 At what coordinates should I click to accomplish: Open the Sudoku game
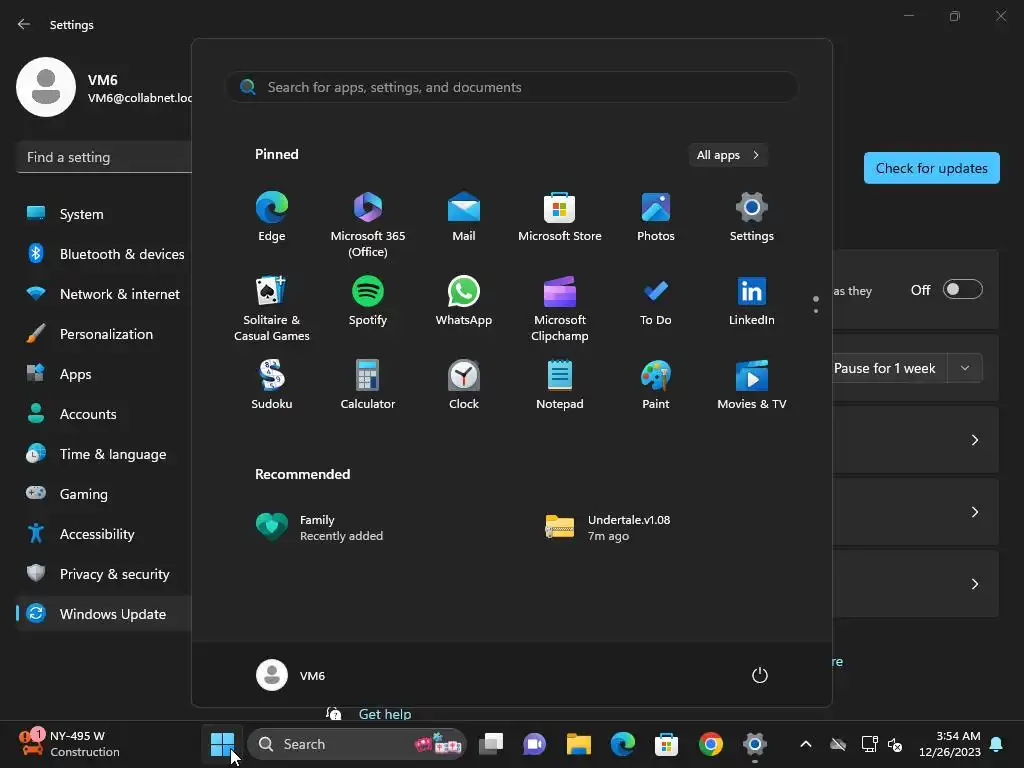[272, 385]
